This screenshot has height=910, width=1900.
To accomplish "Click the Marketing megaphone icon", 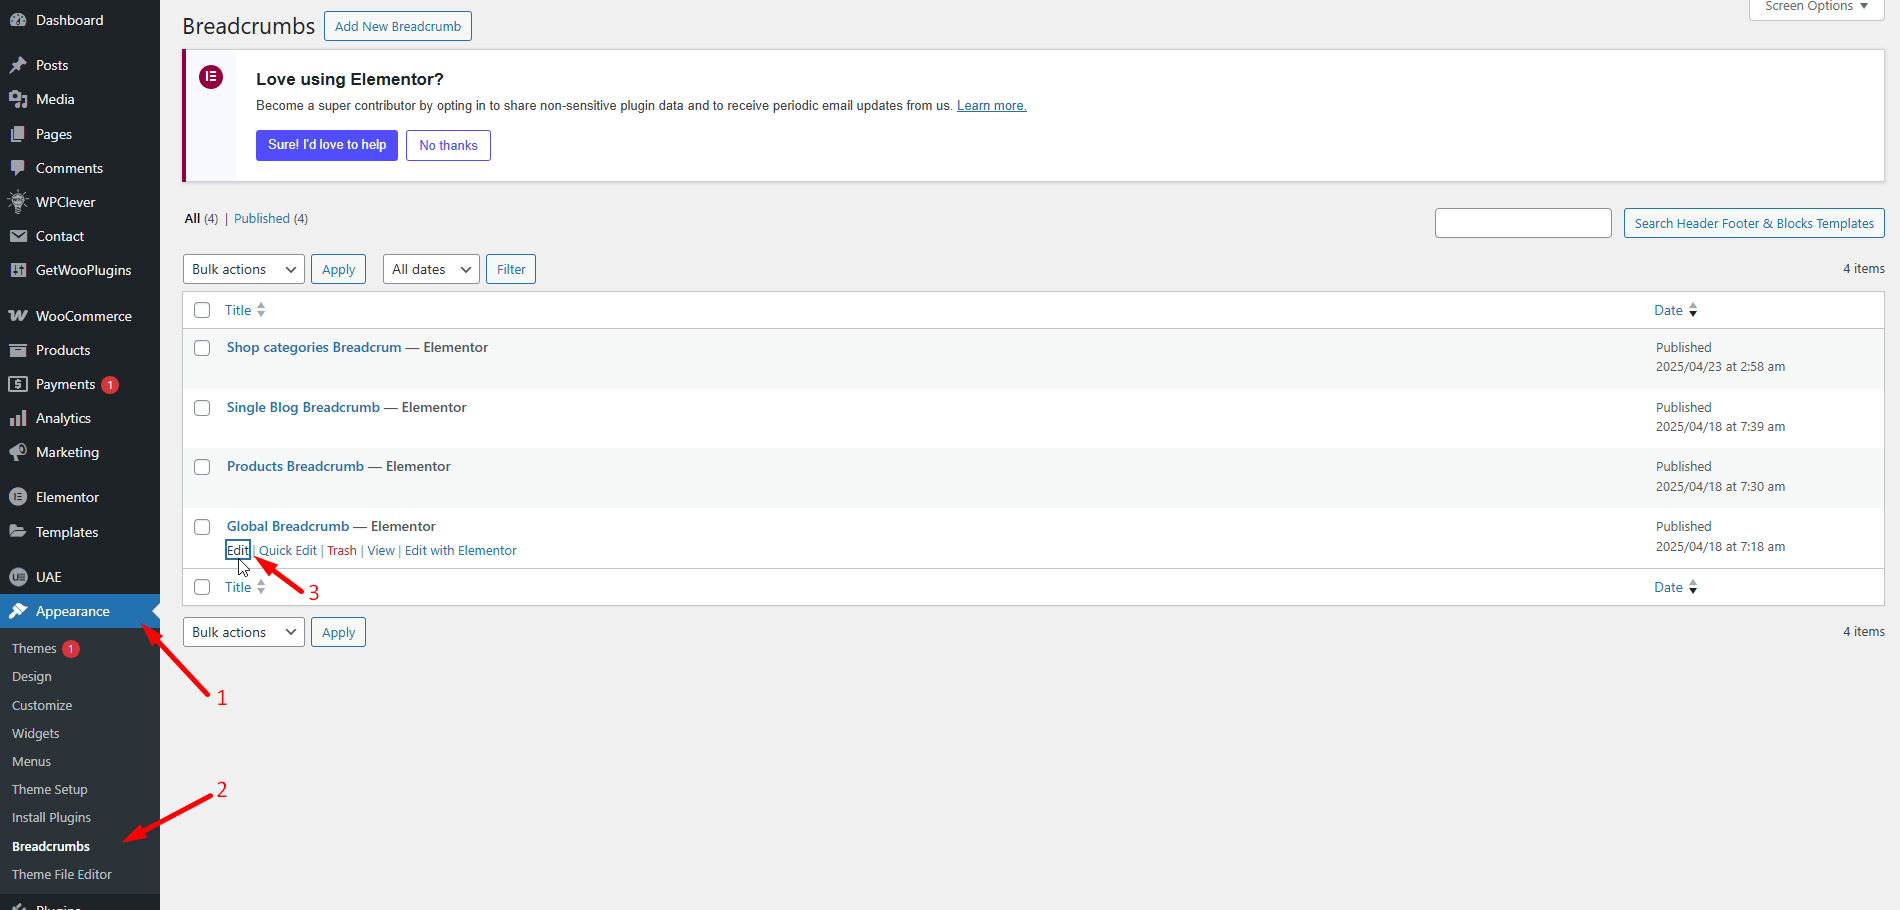I will pos(18,452).
